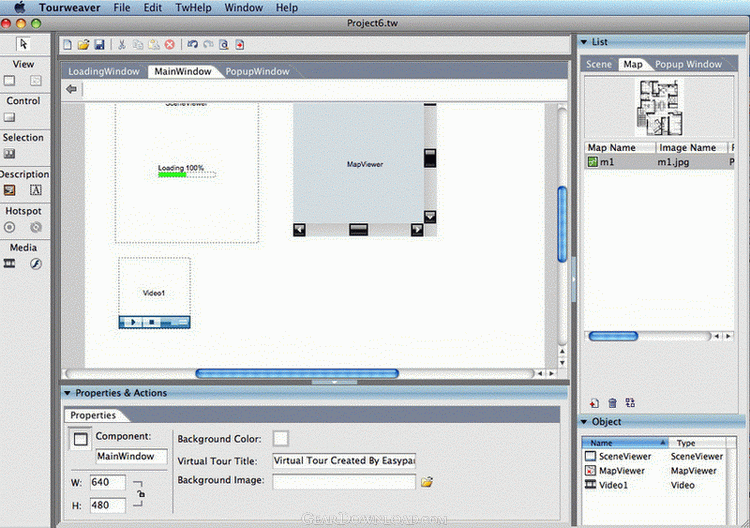Image resolution: width=750 pixels, height=528 pixels.
Task: Click Background Color swatch
Action: pyautogui.click(x=281, y=438)
